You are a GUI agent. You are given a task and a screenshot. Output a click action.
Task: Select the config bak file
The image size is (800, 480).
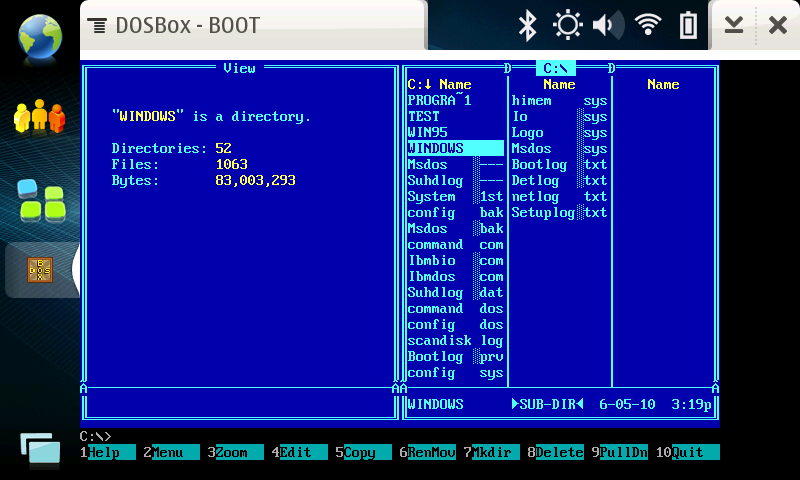tap(455, 212)
